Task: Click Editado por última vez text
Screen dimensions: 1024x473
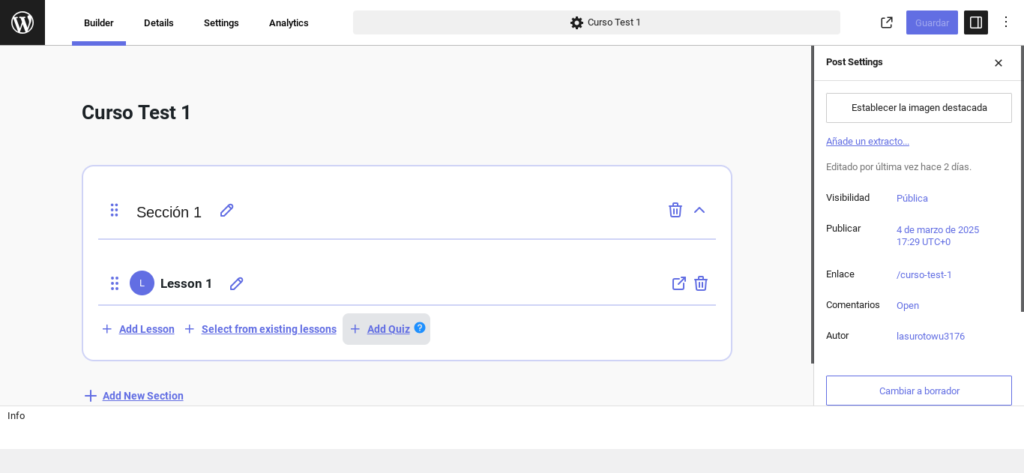Action: tap(899, 167)
